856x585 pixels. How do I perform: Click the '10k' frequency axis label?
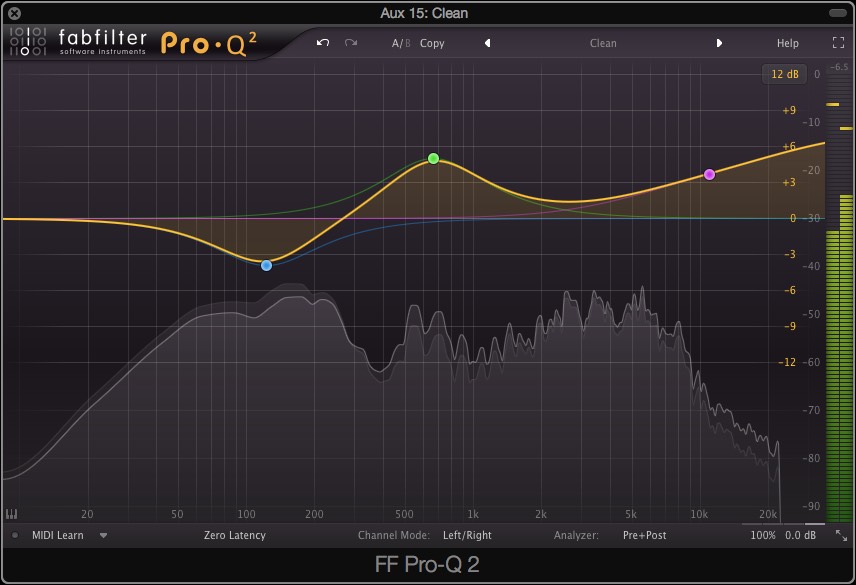point(699,514)
